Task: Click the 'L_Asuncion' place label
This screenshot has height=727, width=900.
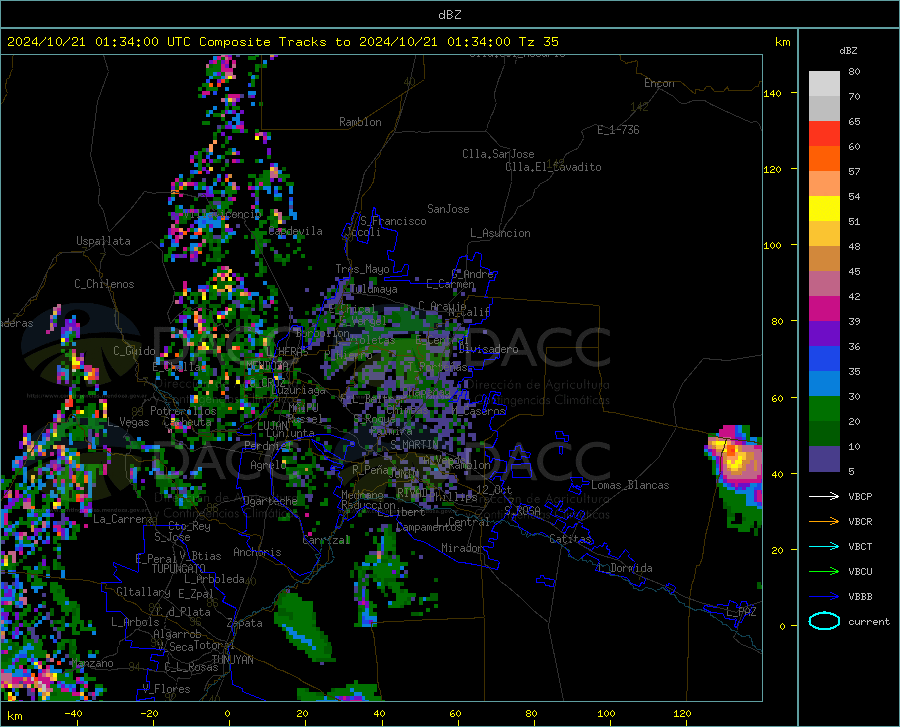Action: coord(500,233)
